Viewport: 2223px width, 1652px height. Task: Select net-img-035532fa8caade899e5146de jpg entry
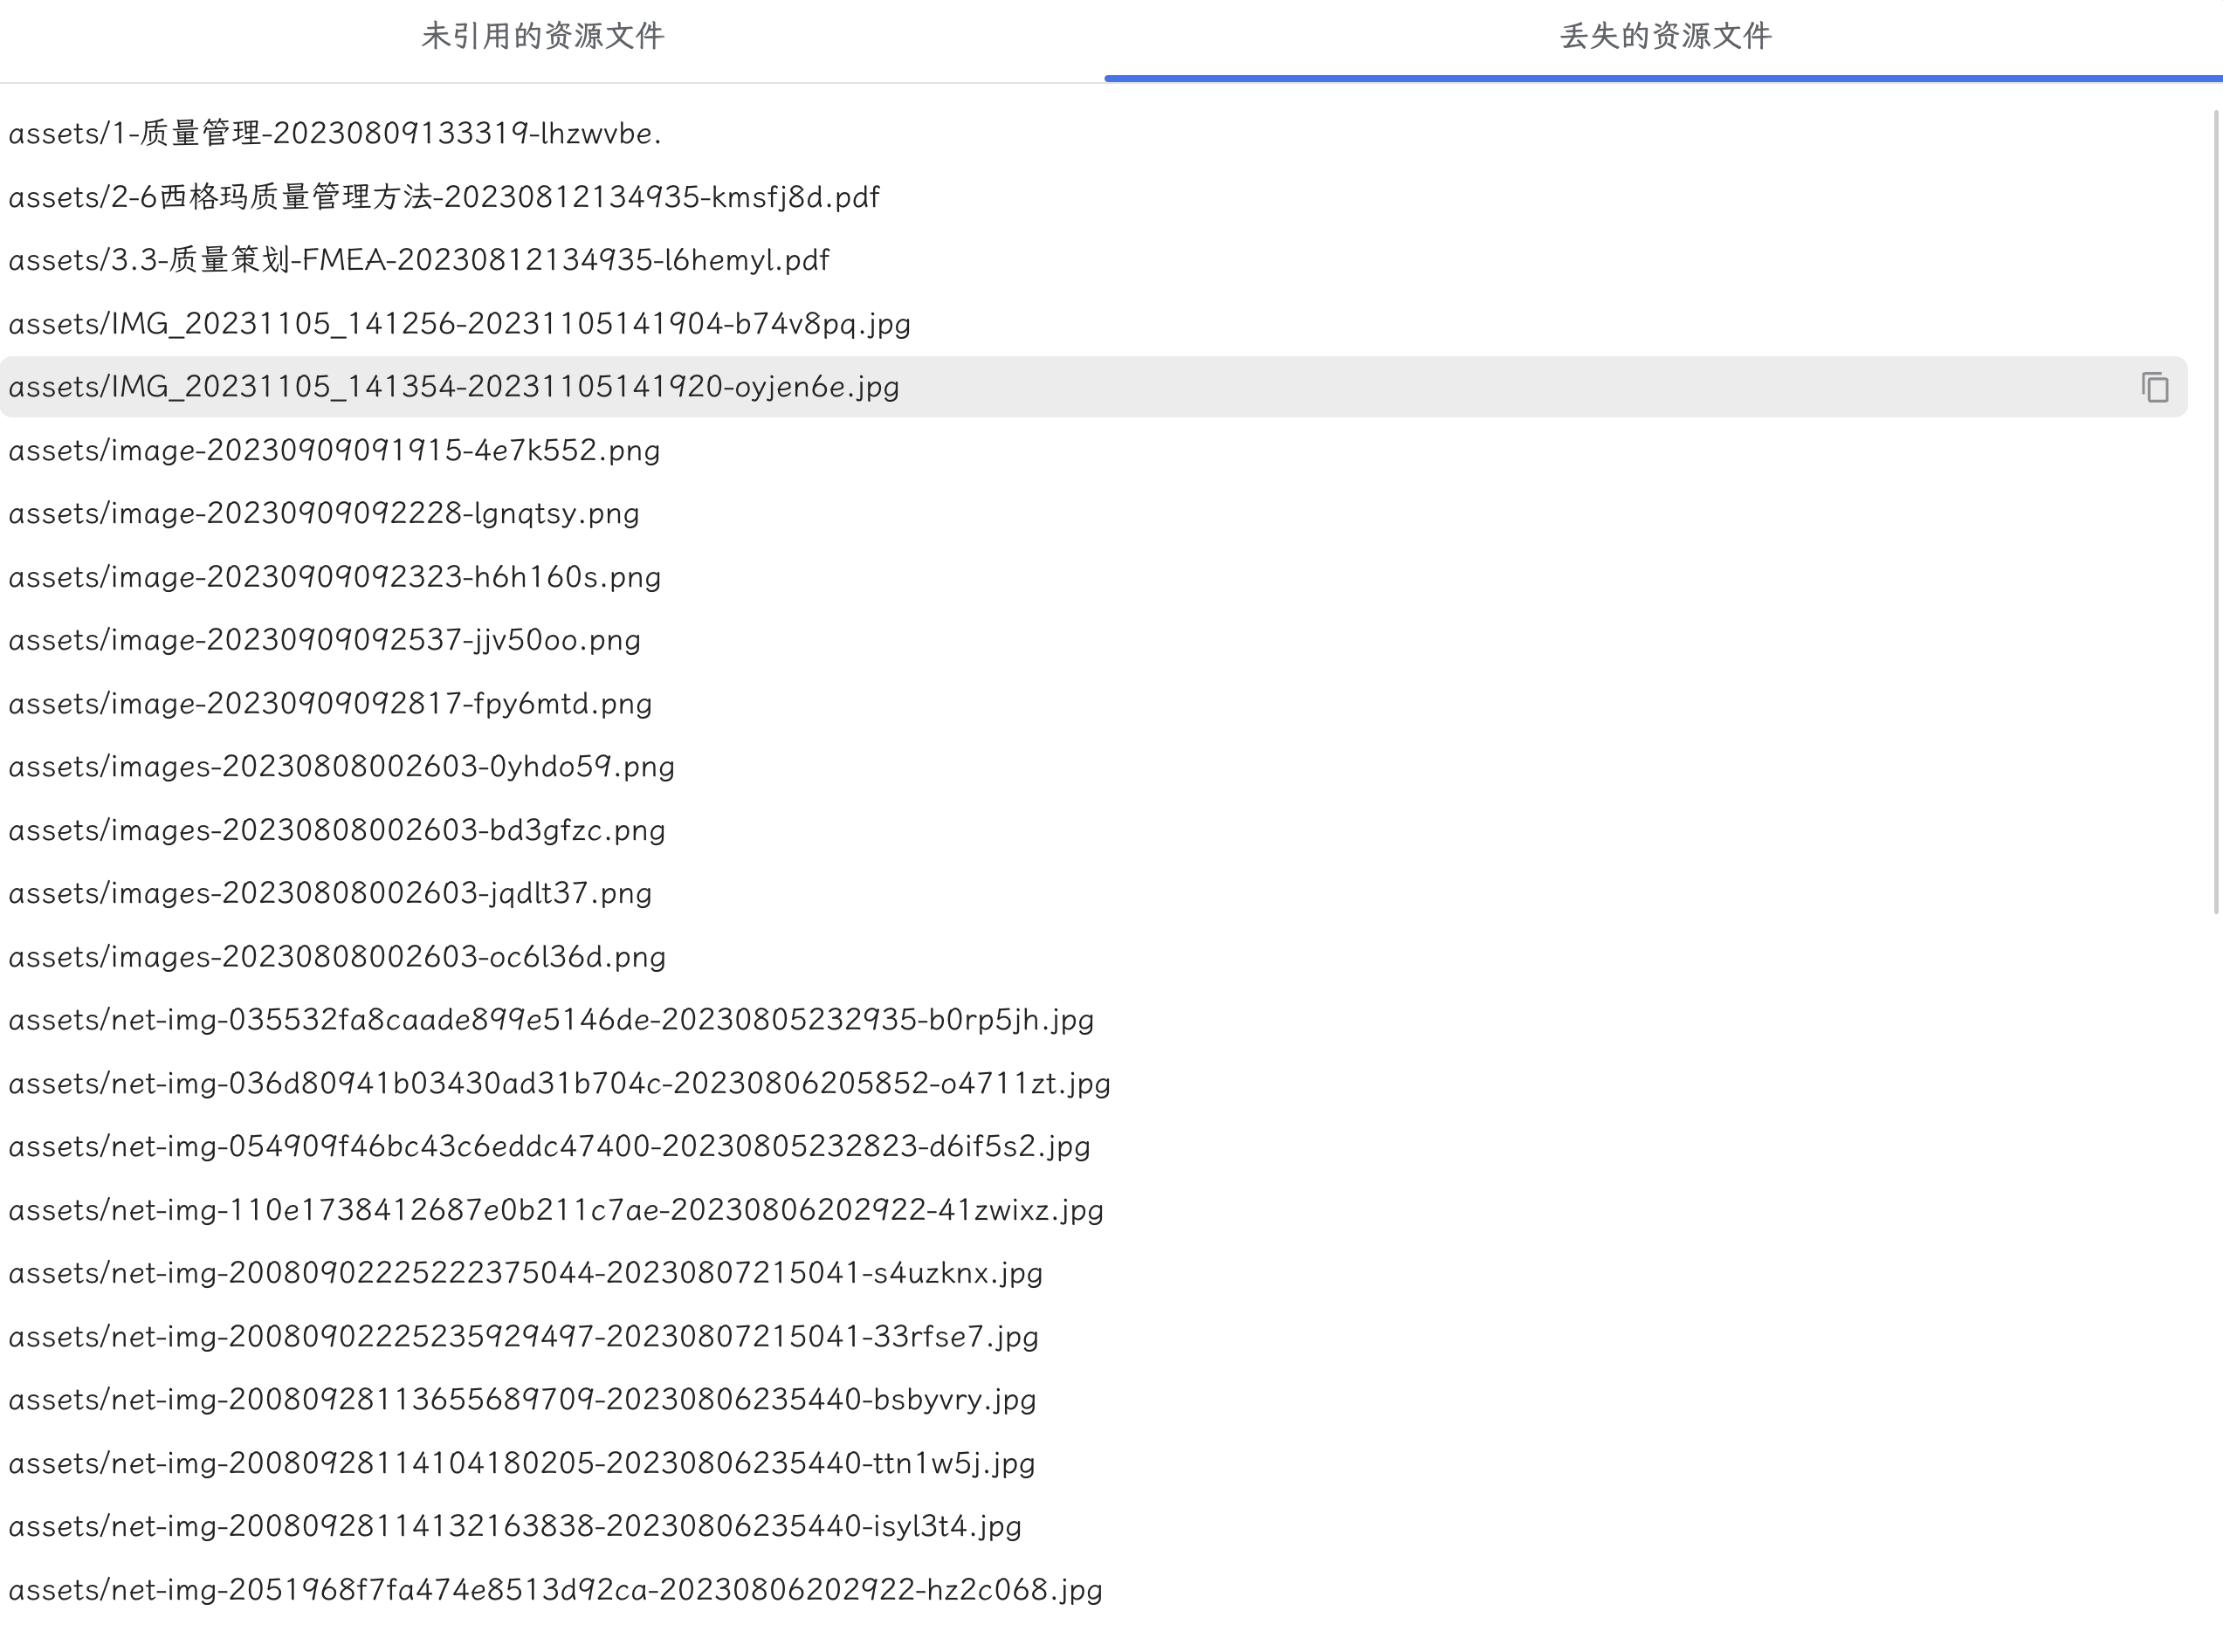(x=551, y=1020)
